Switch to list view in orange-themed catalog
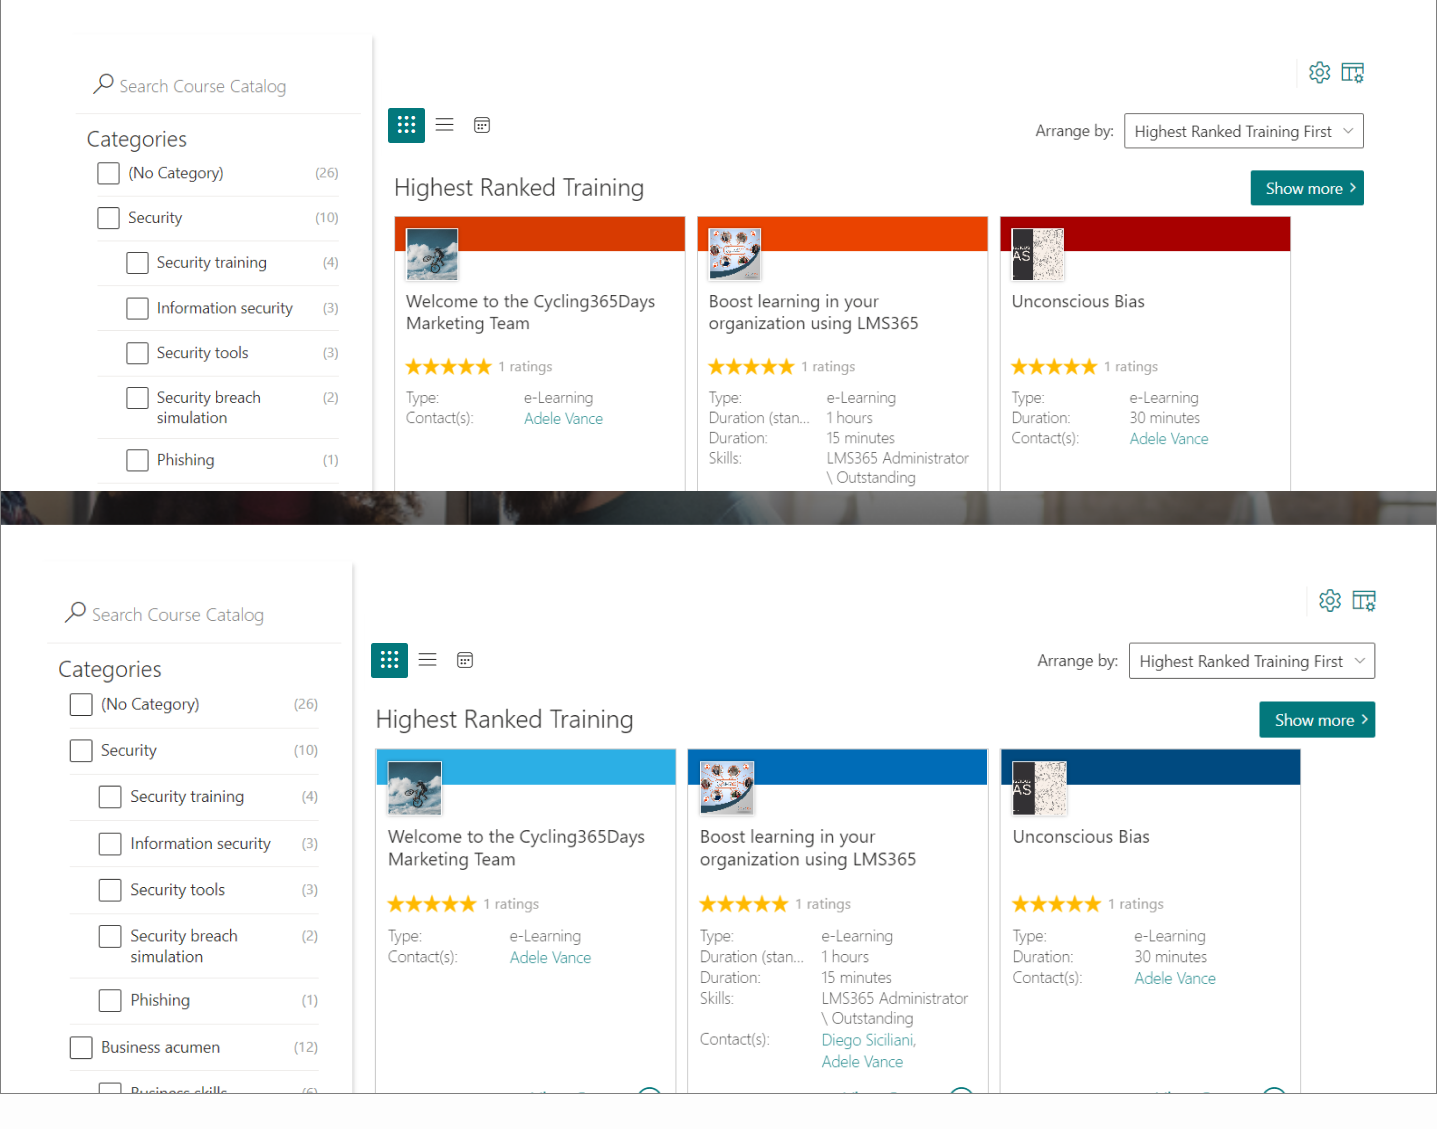Viewport: 1437px width, 1129px height. [445, 125]
